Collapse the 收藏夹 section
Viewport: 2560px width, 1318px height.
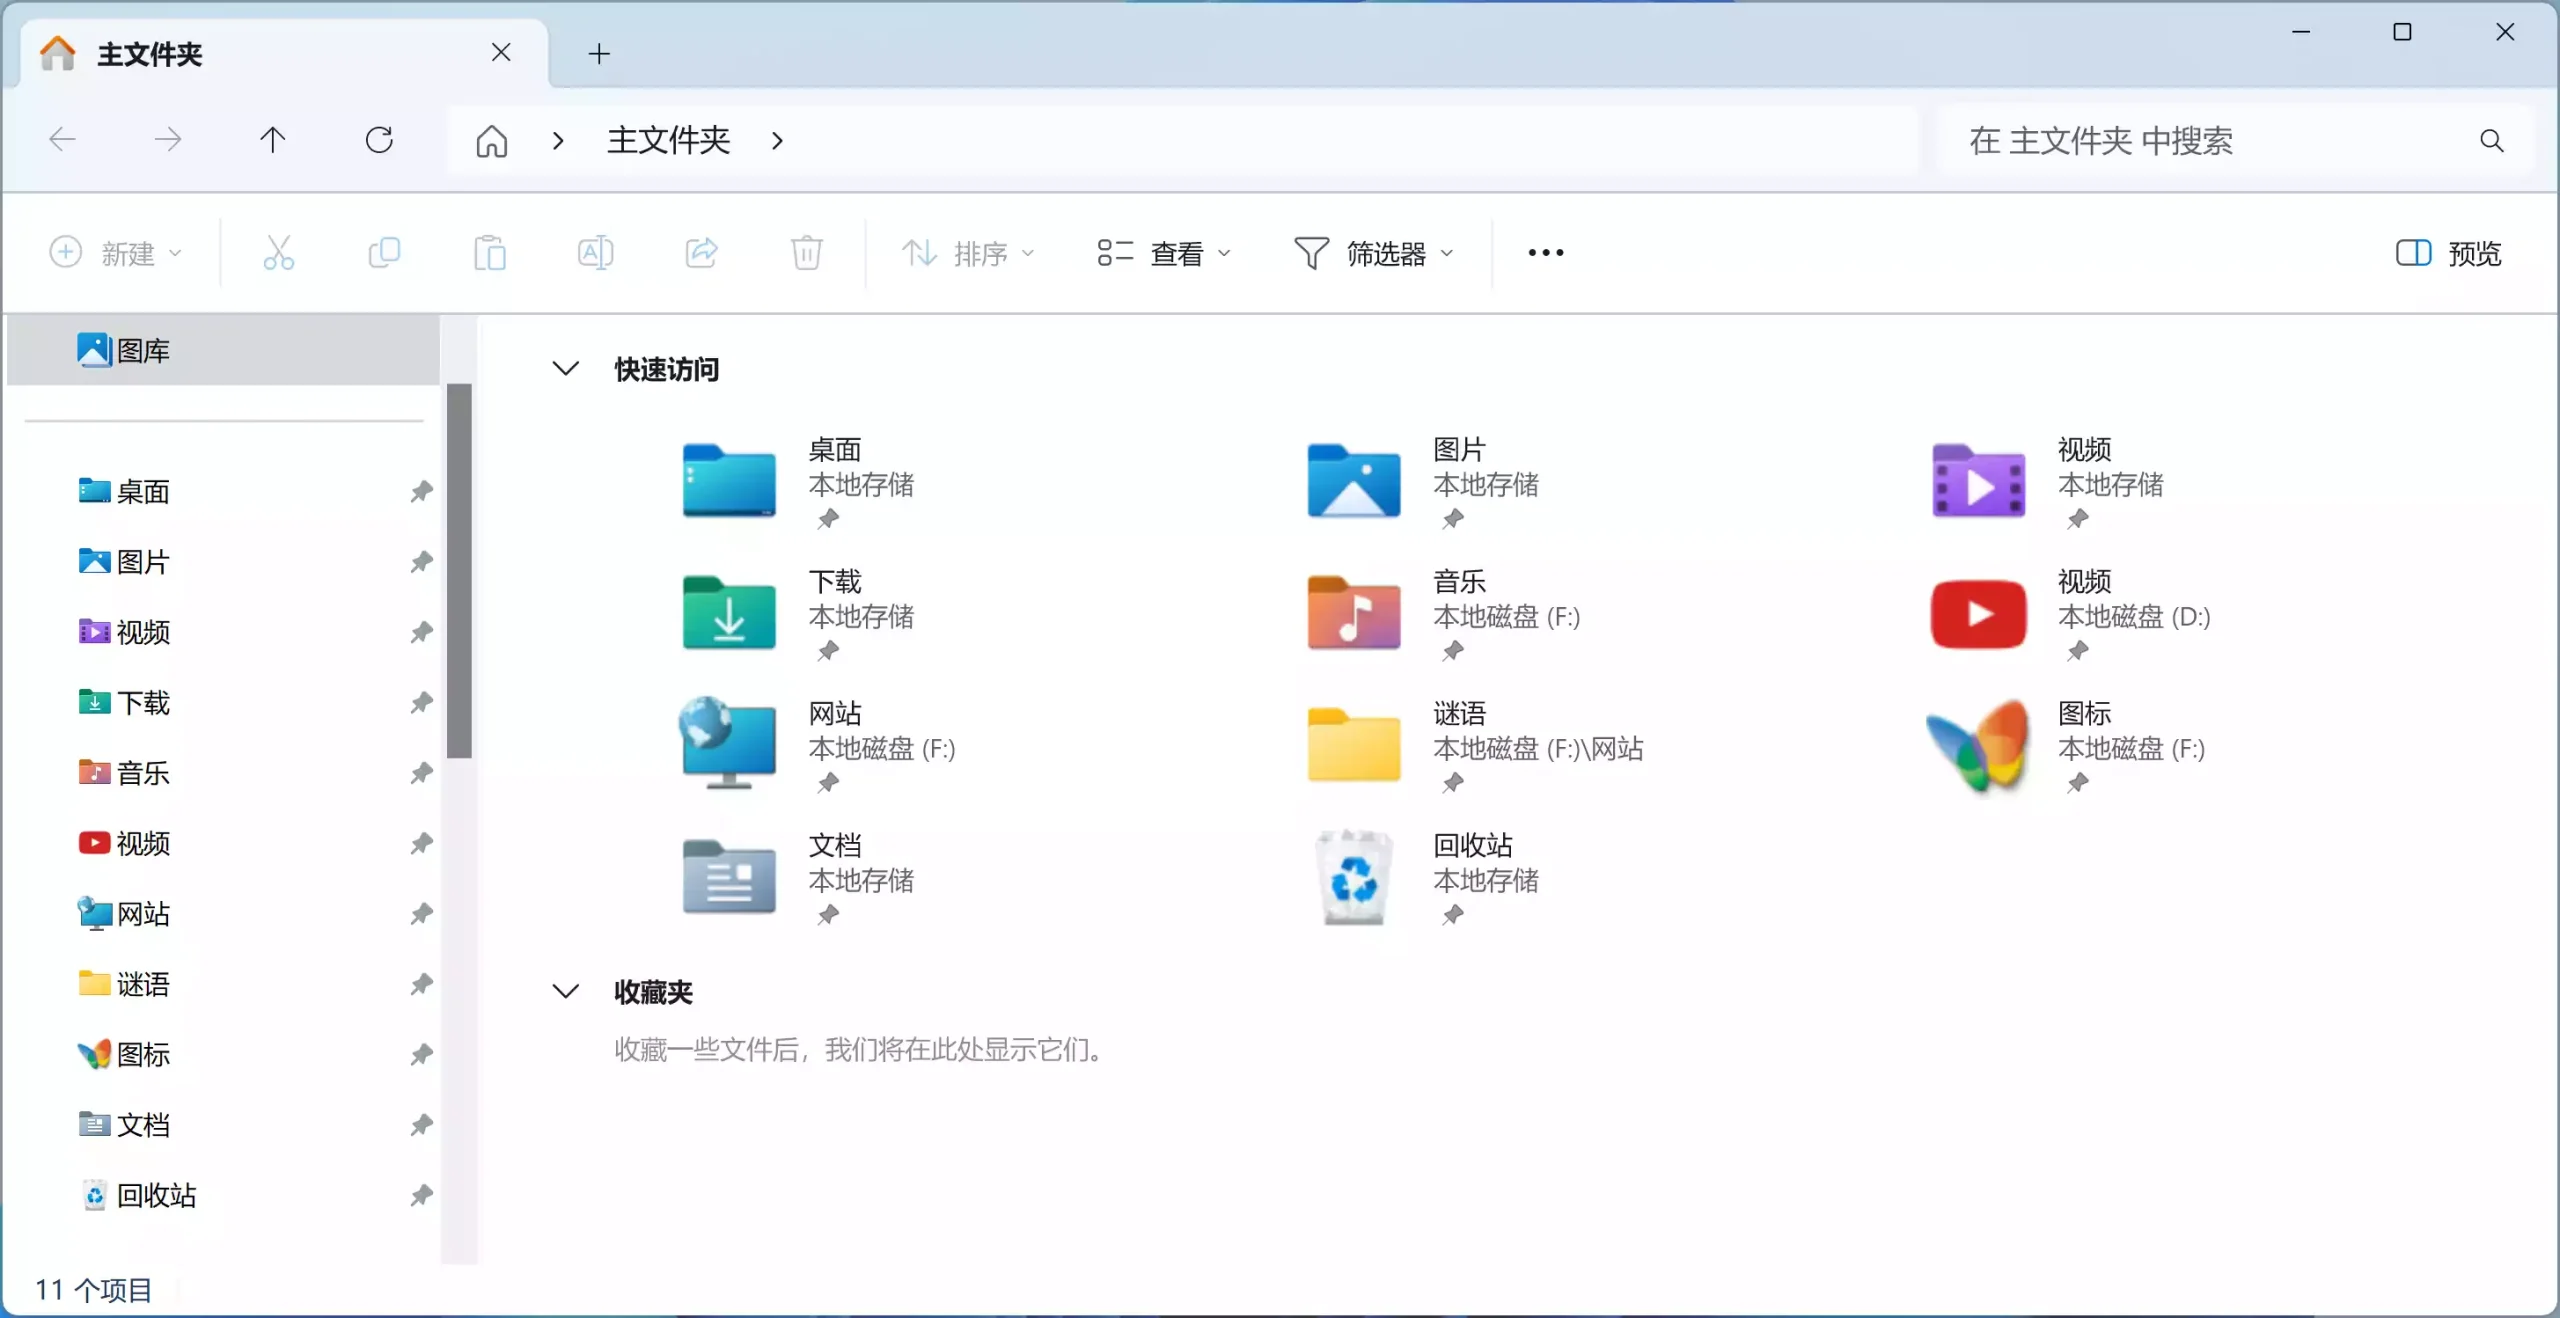566,991
